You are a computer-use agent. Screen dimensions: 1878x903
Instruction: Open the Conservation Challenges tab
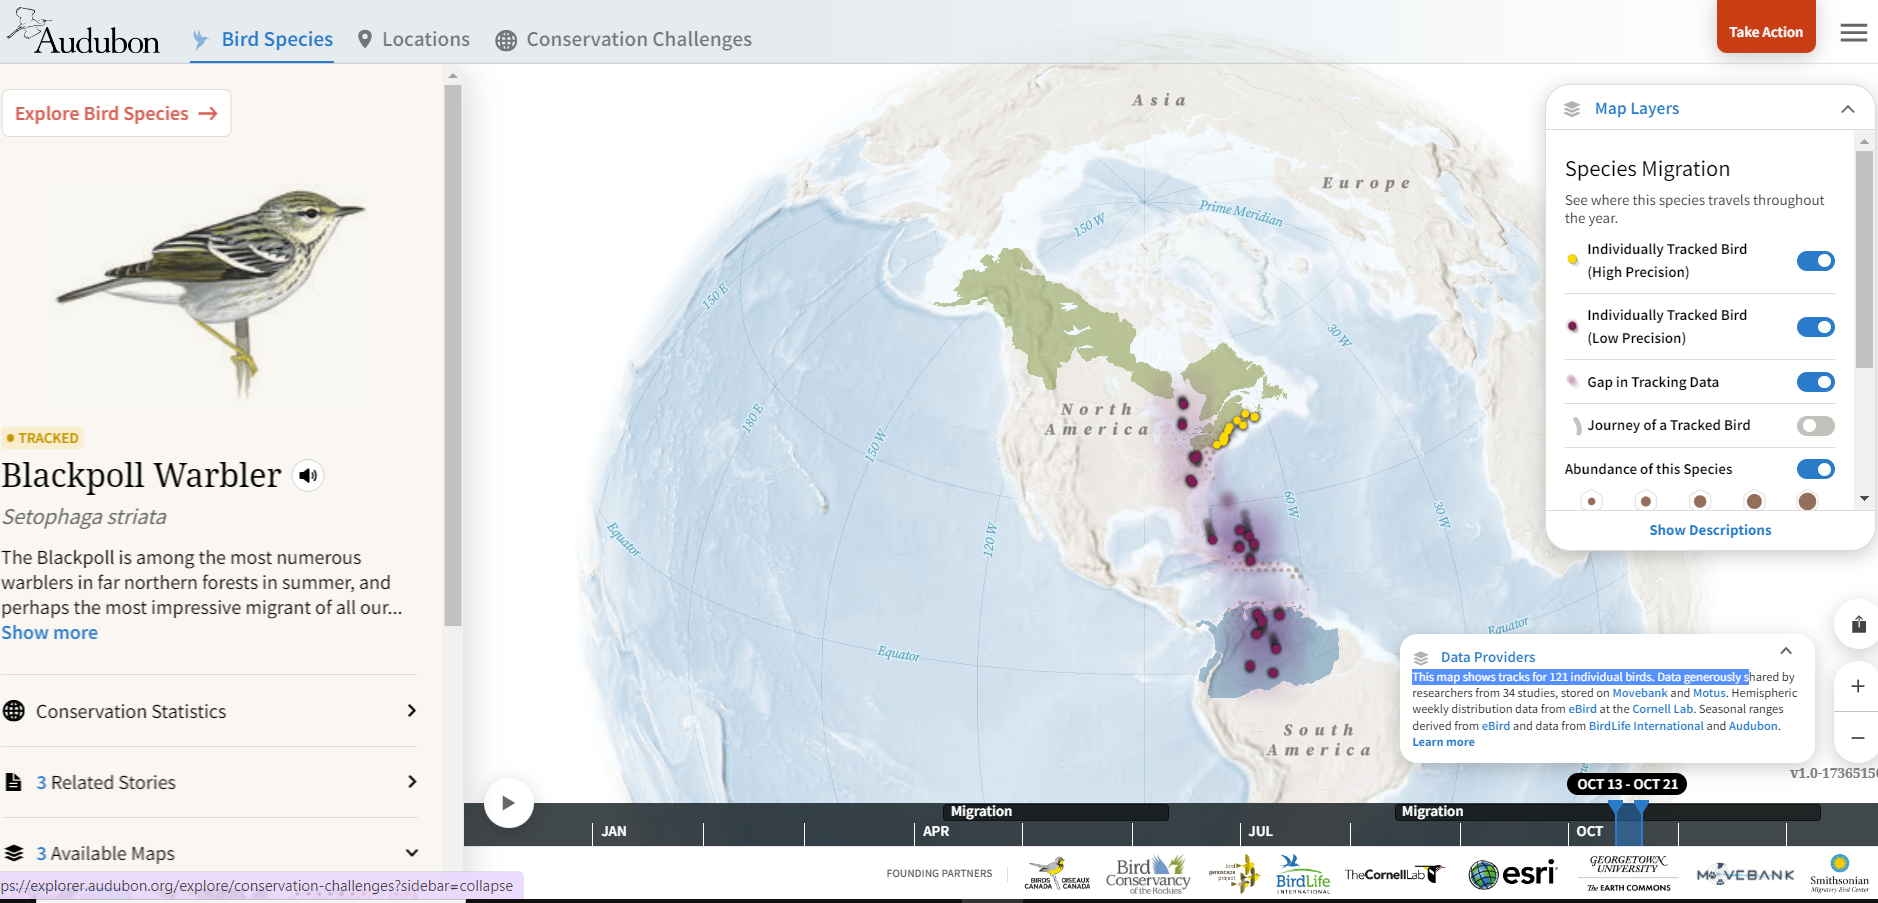624,39
